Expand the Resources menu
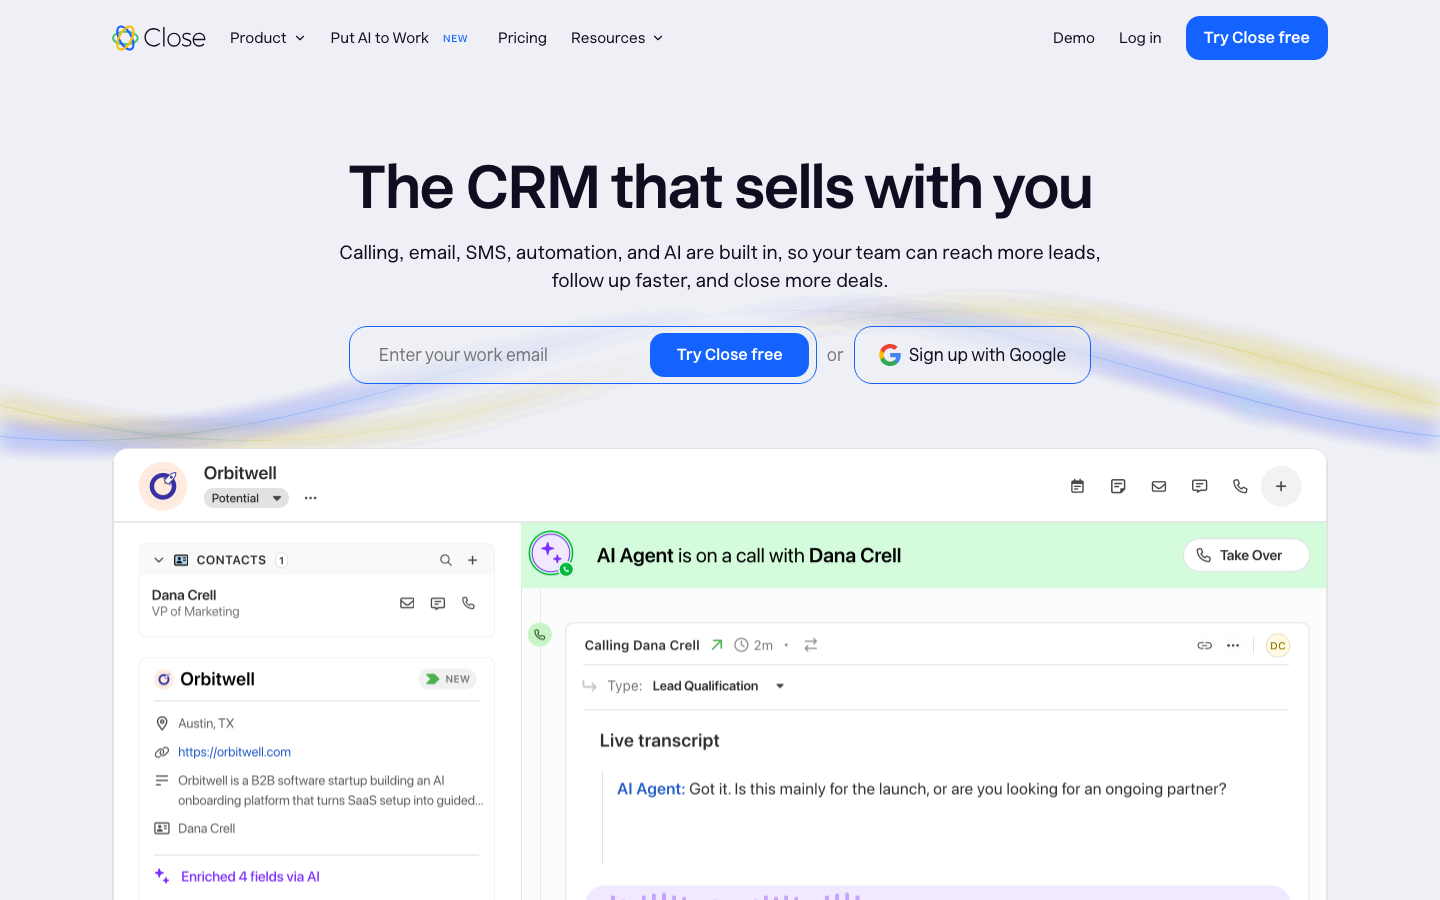This screenshot has width=1440, height=900. click(x=617, y=38)
